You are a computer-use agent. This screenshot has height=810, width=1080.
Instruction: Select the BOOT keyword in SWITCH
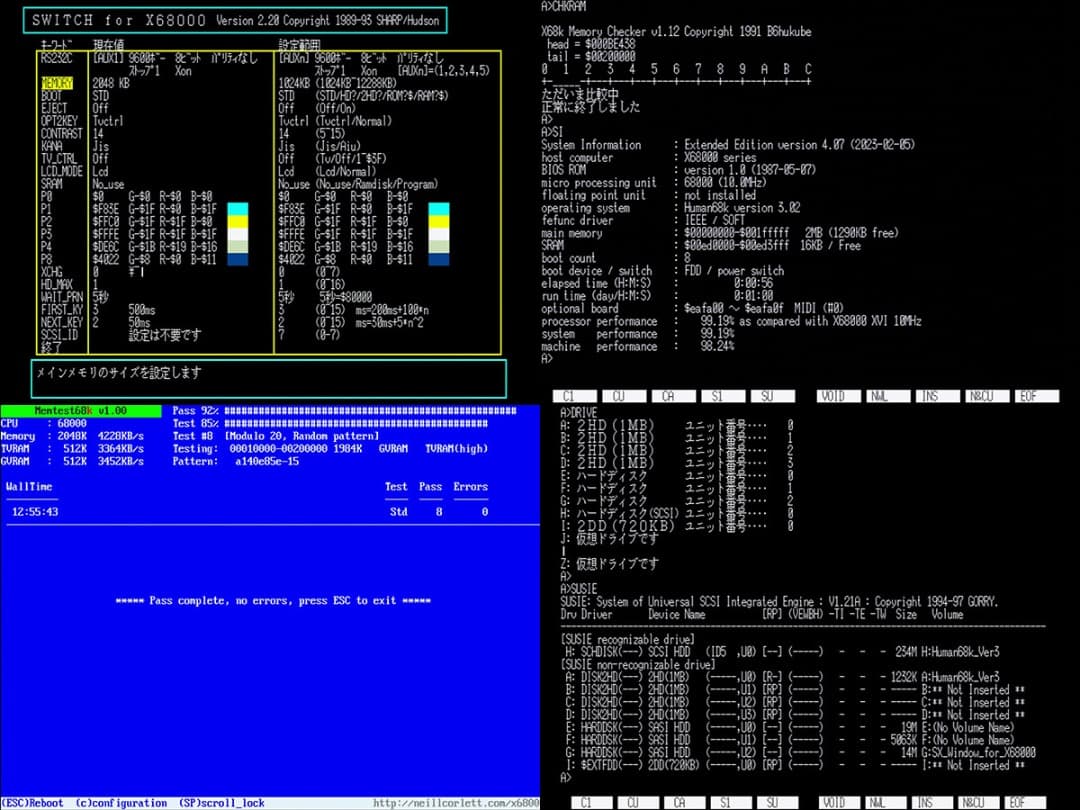(x=52, y=96)
